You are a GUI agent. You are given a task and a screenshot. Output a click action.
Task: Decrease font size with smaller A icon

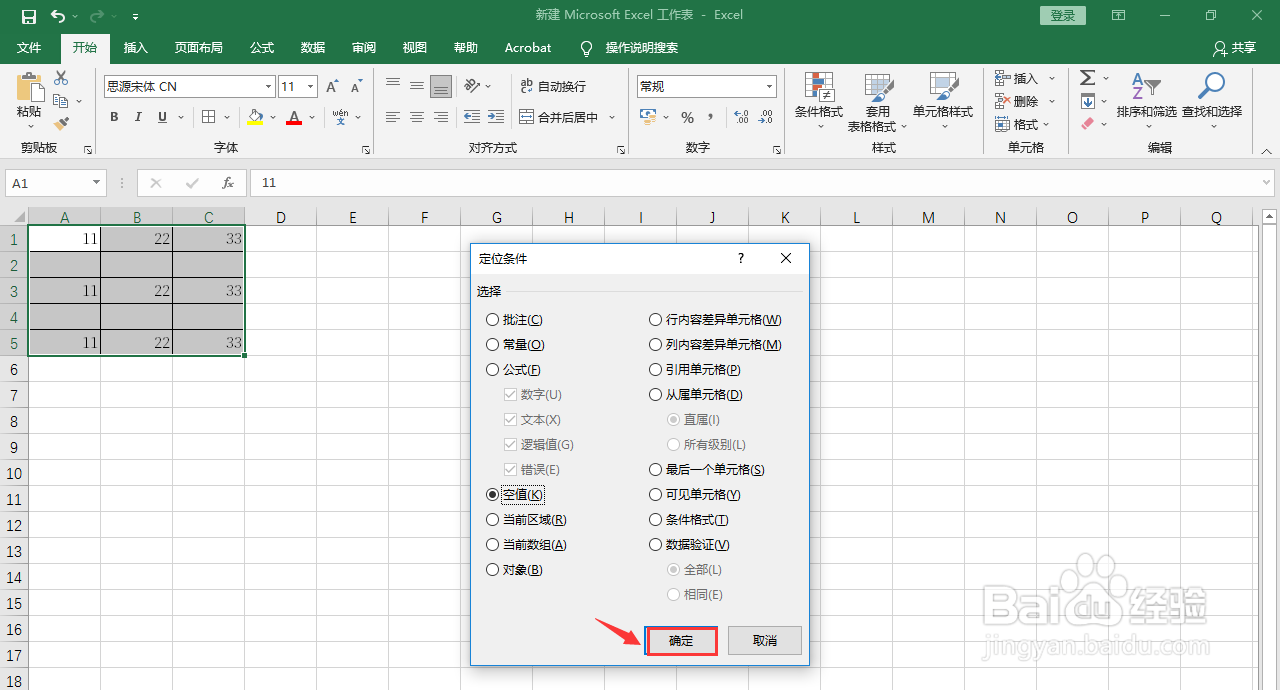(x=357, y=87)
